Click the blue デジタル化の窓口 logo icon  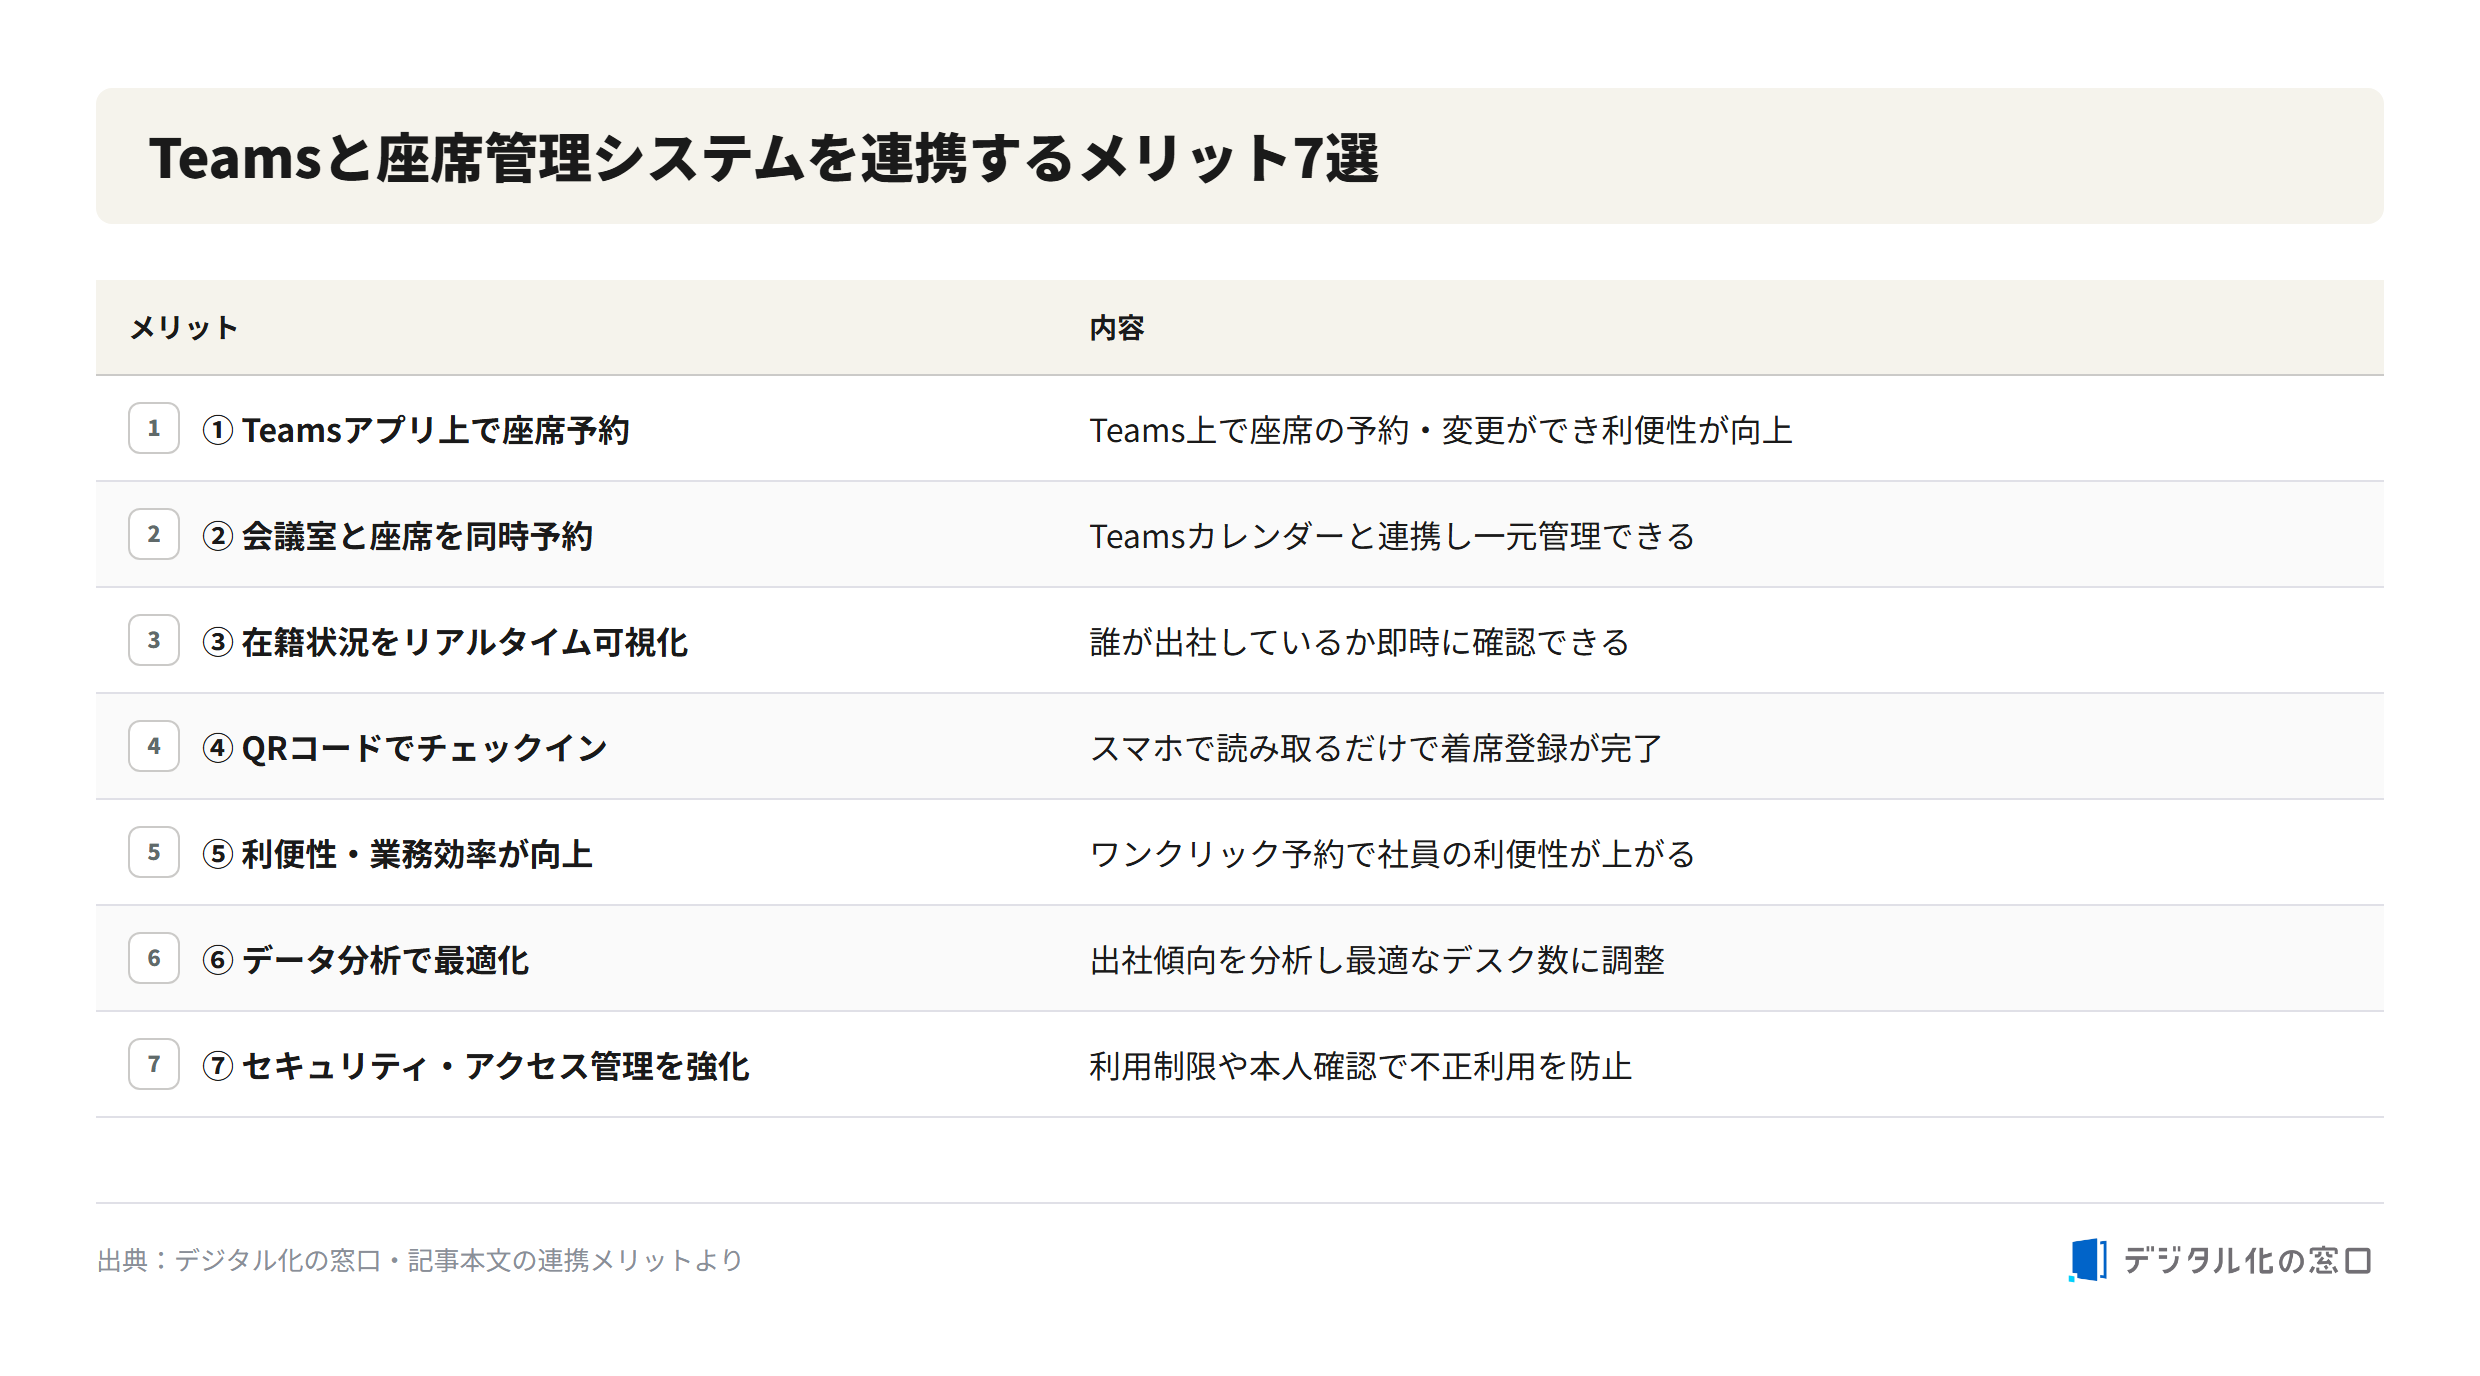[2088, 1260]
